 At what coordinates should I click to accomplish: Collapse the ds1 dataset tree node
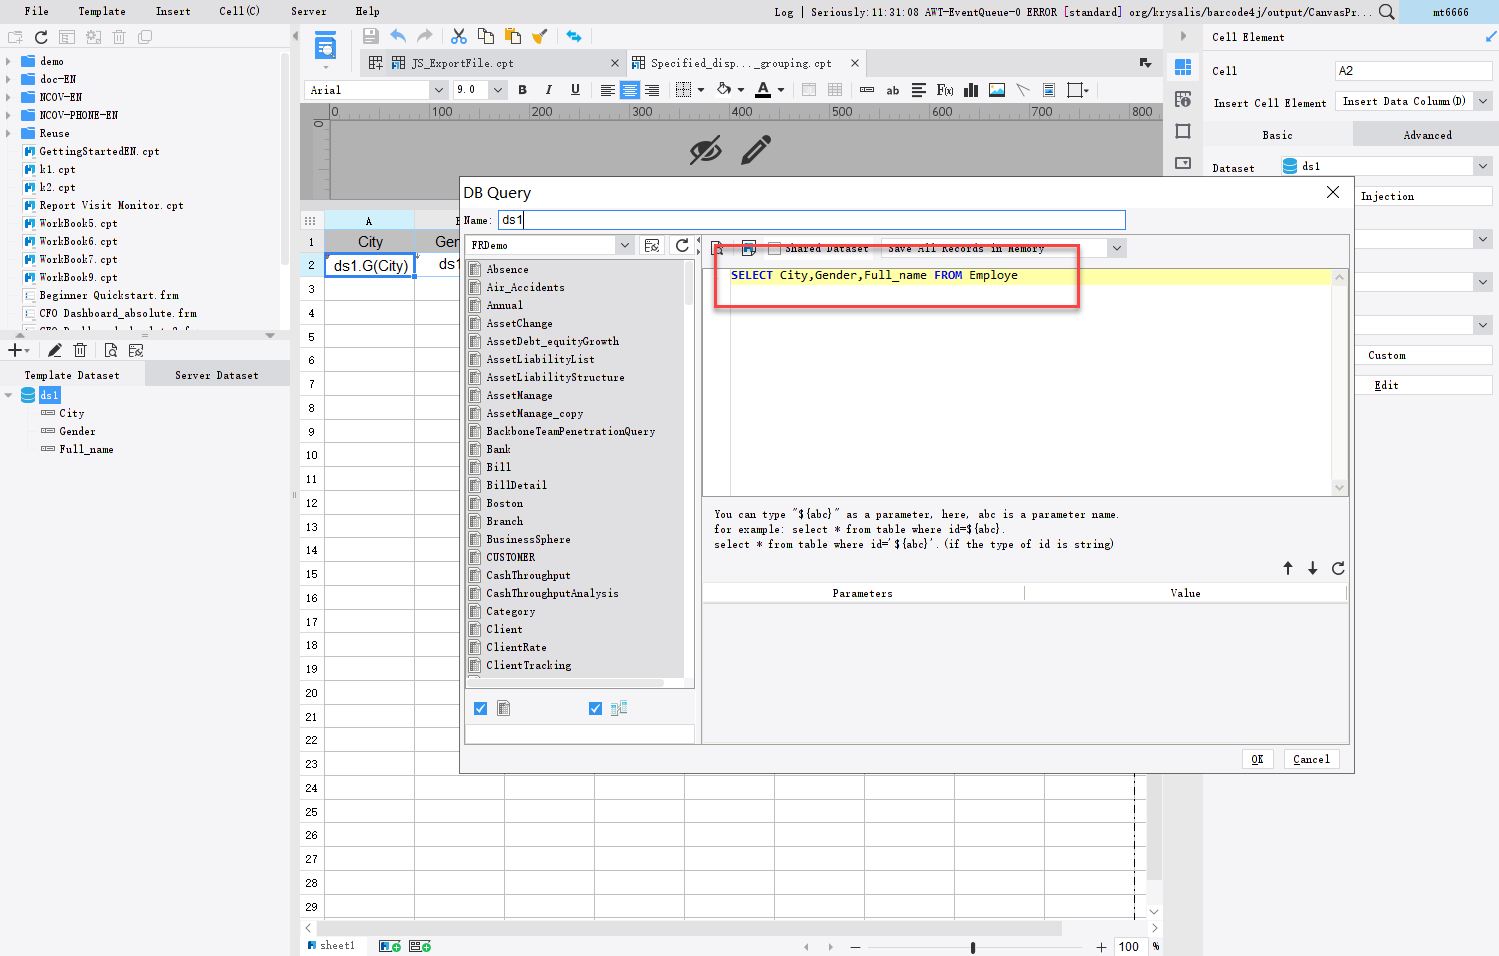(9, 394)
